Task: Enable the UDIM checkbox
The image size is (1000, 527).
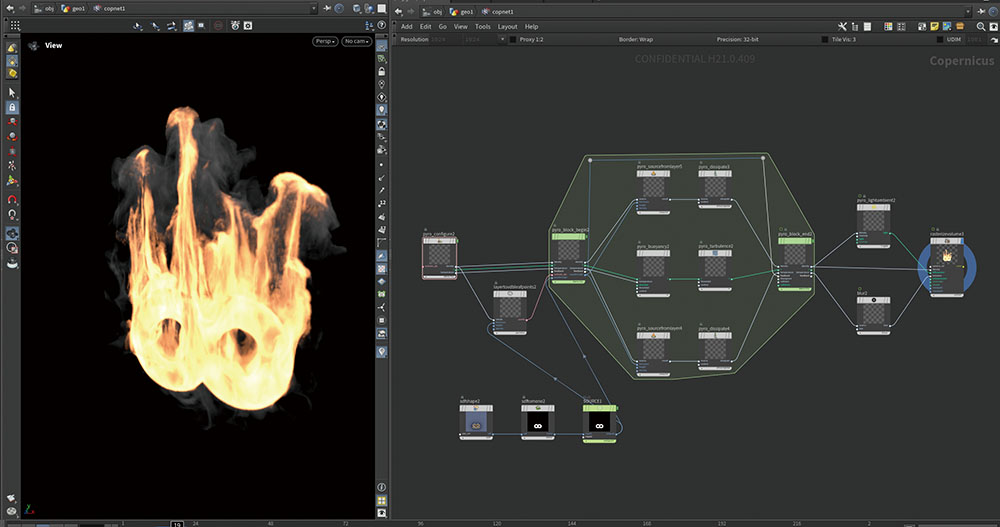Action: tap(939, 39)
